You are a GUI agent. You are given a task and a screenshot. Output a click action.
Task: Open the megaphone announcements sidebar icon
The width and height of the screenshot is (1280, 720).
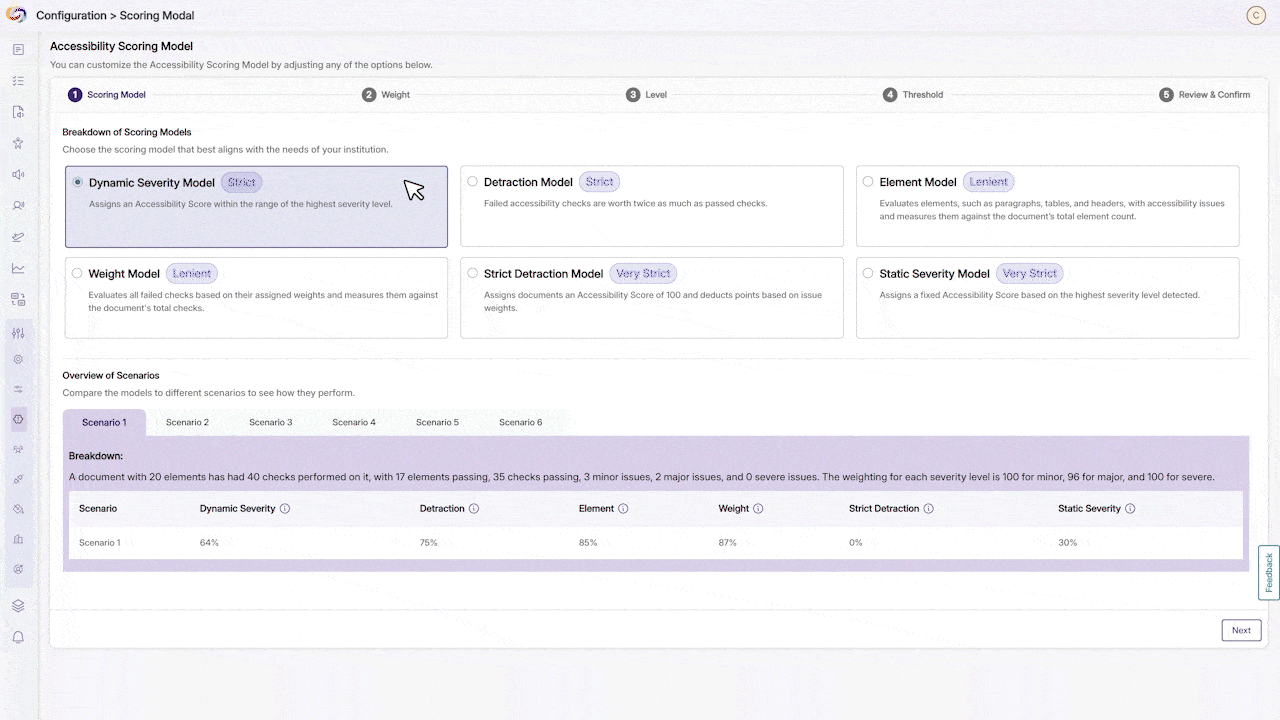click(18, 175)
